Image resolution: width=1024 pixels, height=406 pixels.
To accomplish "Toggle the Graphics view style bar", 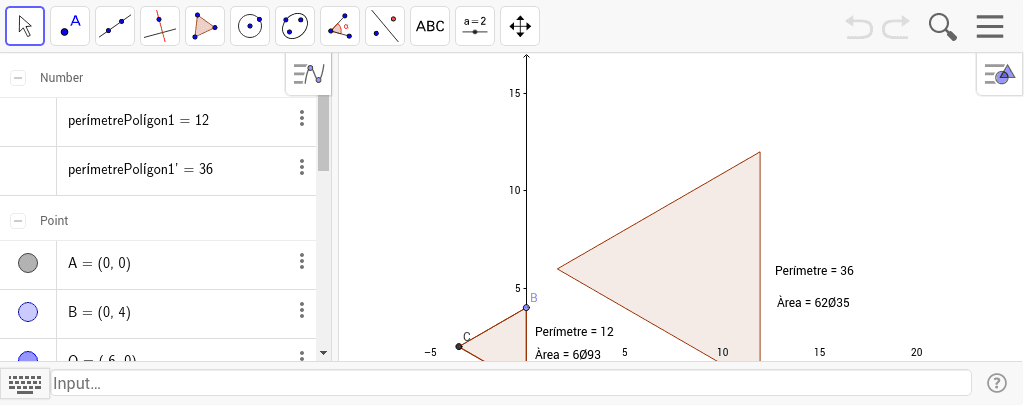I will coord(1000,74).
